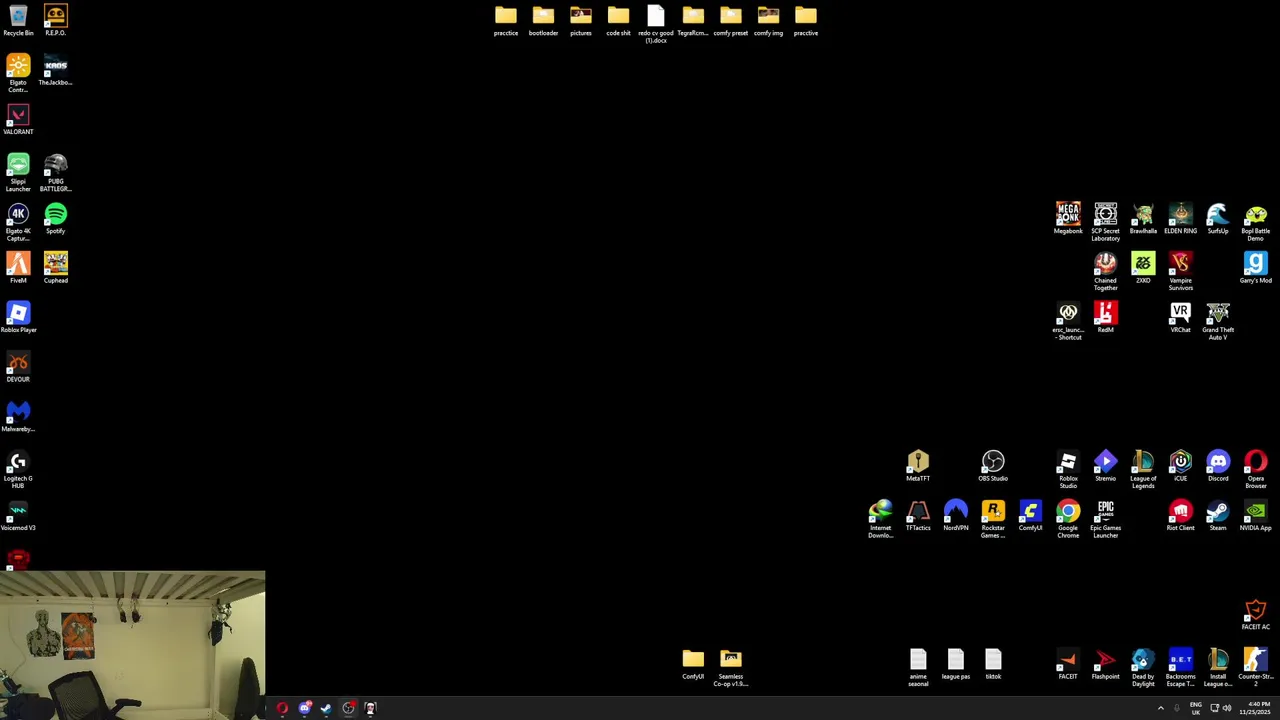The height and width of the screenshot is (720, 1280).
Task: Select the Seamless Co-op folder
Action: (x=731, y=668)
